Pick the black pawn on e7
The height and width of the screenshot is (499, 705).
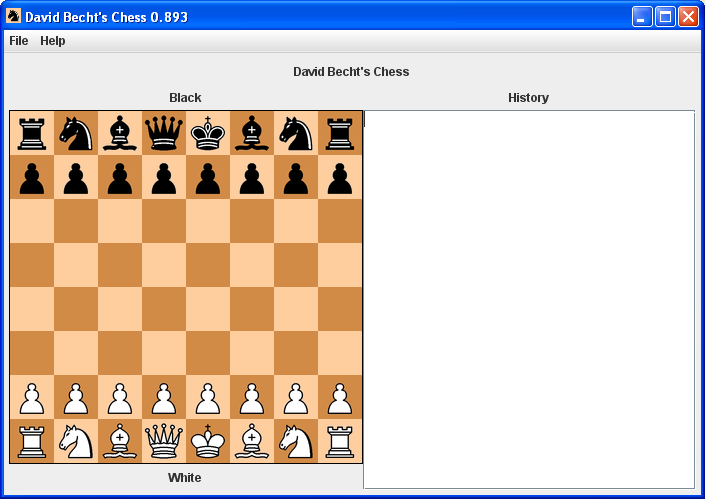[x=208, y=178]
